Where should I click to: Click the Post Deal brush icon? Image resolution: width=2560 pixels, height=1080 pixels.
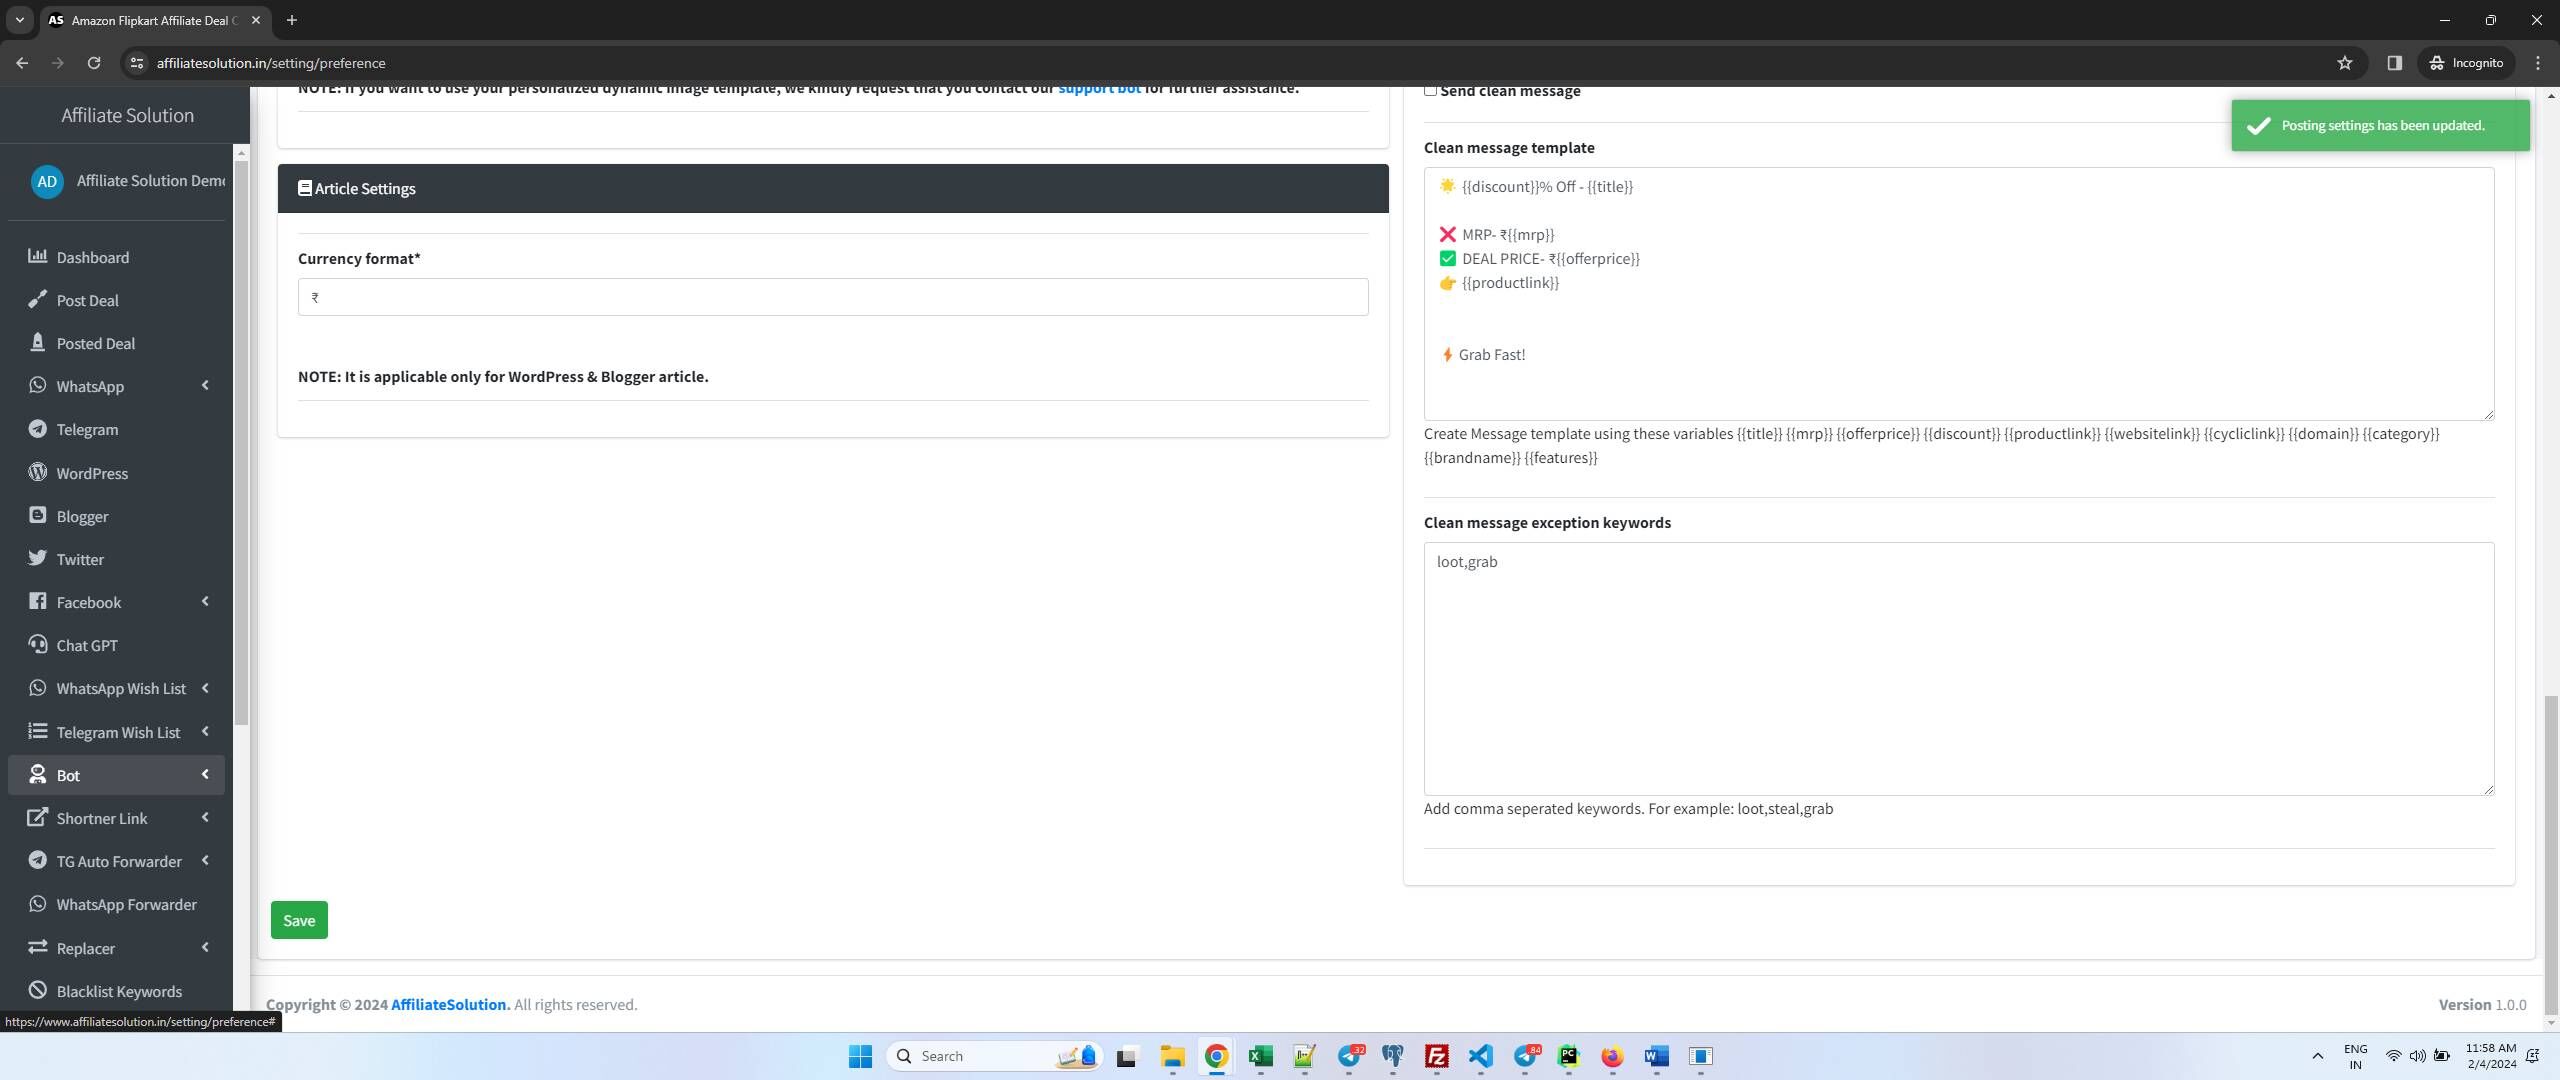[37, 299]
